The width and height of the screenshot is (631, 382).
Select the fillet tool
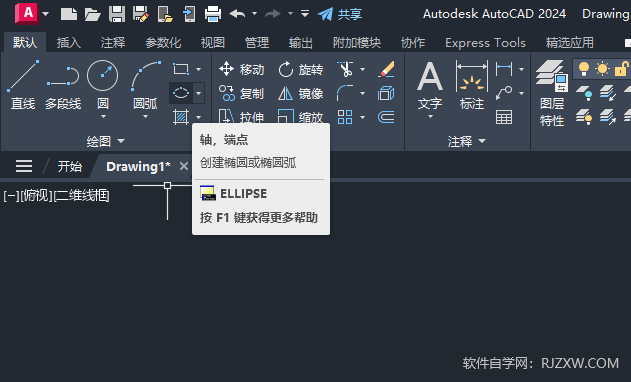pyautogui.click(x=345, y=93)
